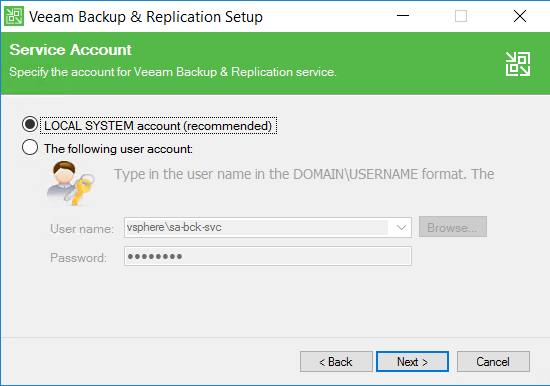Proceed with the Next button

[412, 361]
